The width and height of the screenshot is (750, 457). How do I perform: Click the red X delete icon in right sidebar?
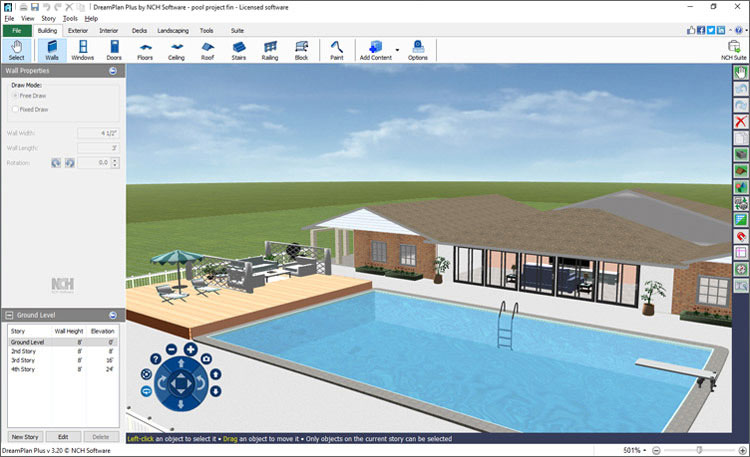pyautogui.click(x=741, y=121)
